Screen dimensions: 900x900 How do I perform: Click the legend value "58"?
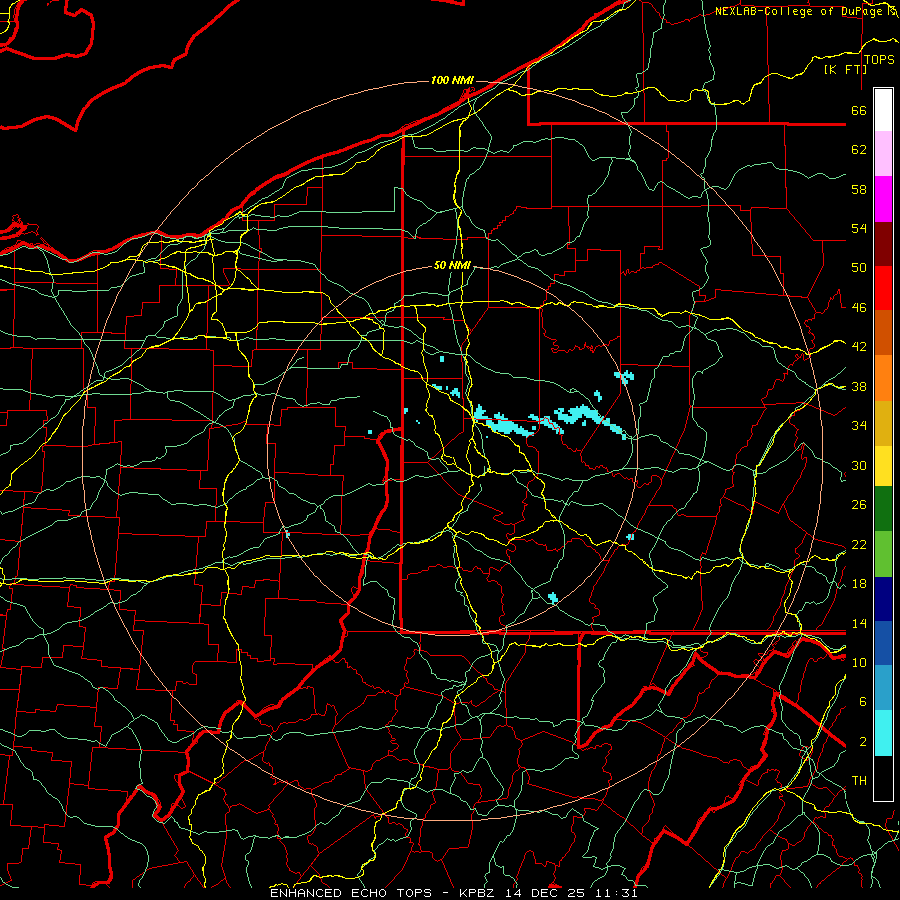pyautogui.click(x=859, y=189)
